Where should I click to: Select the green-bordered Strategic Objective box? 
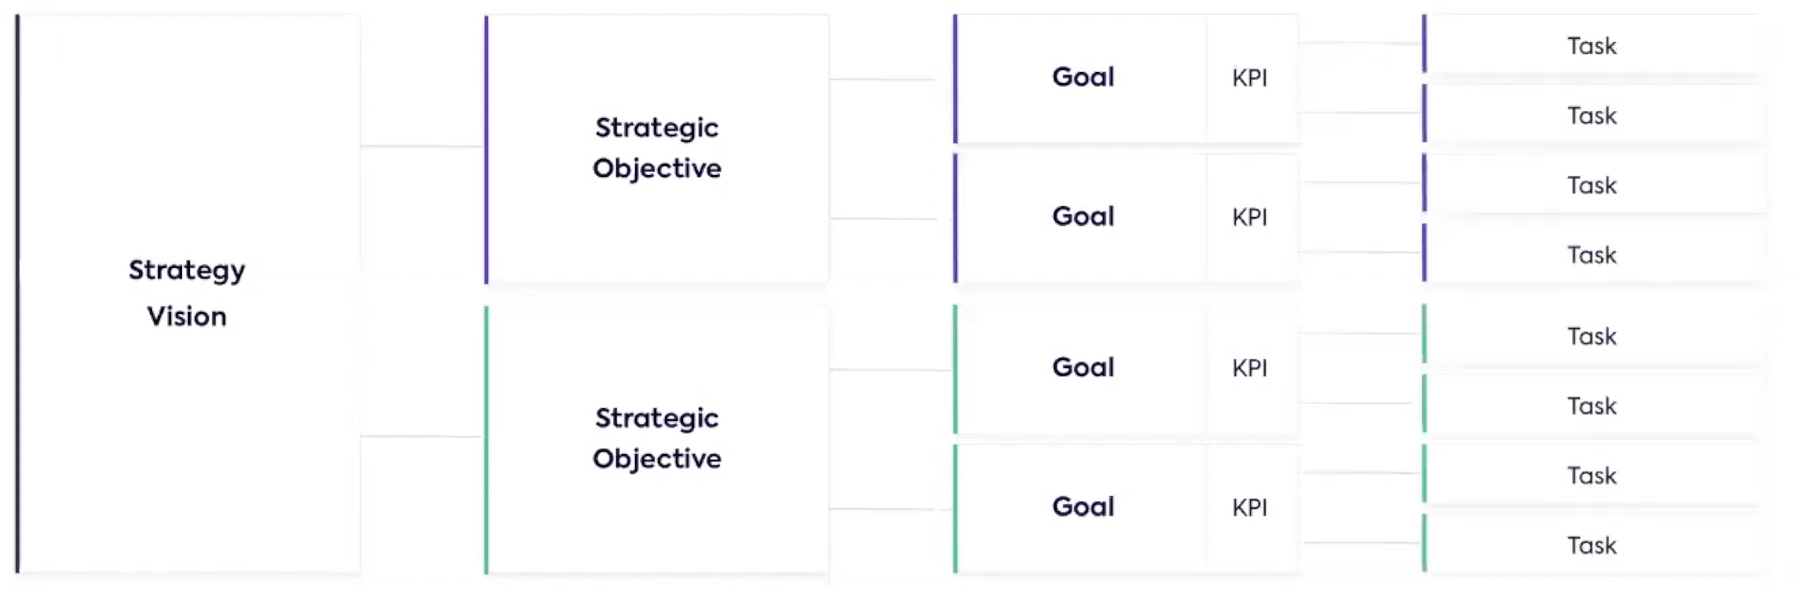[656, 438]
